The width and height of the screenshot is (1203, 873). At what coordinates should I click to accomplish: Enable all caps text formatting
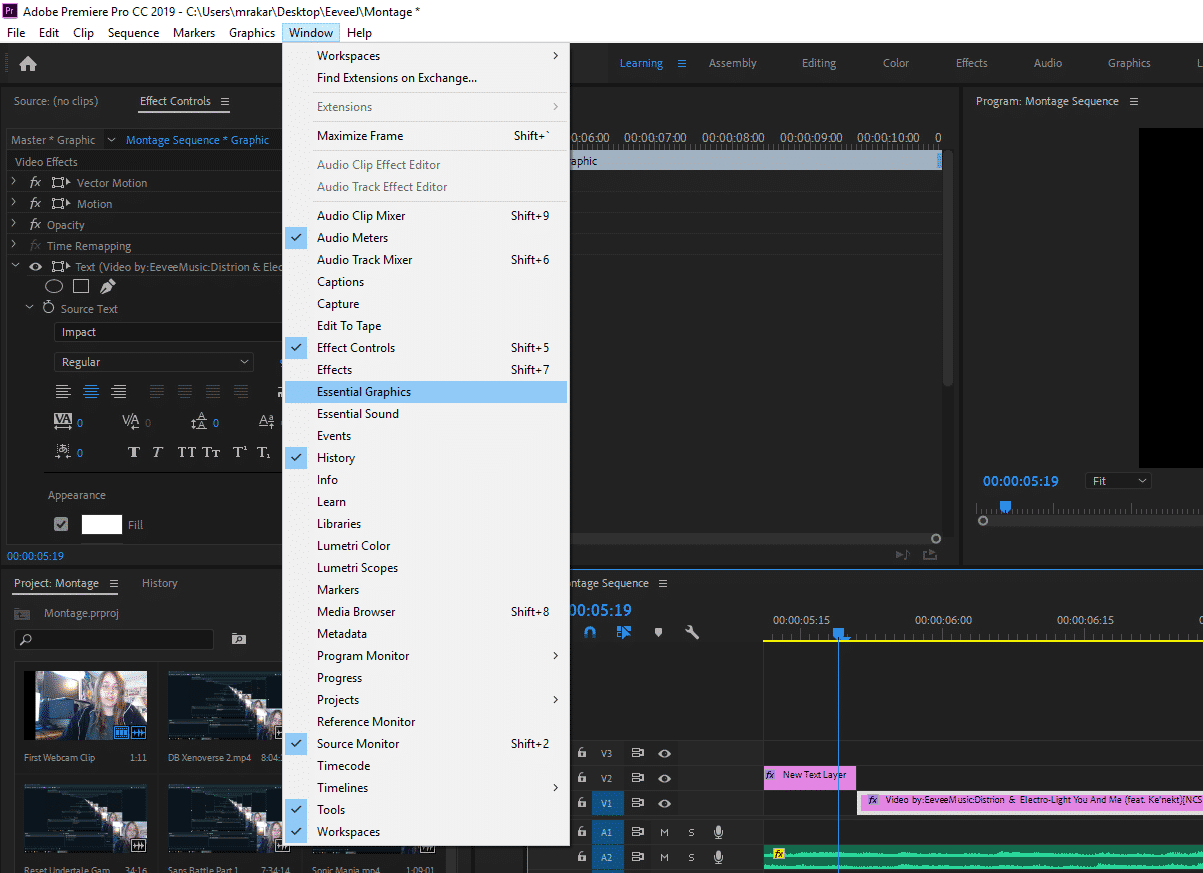click(x=186, y=452)
